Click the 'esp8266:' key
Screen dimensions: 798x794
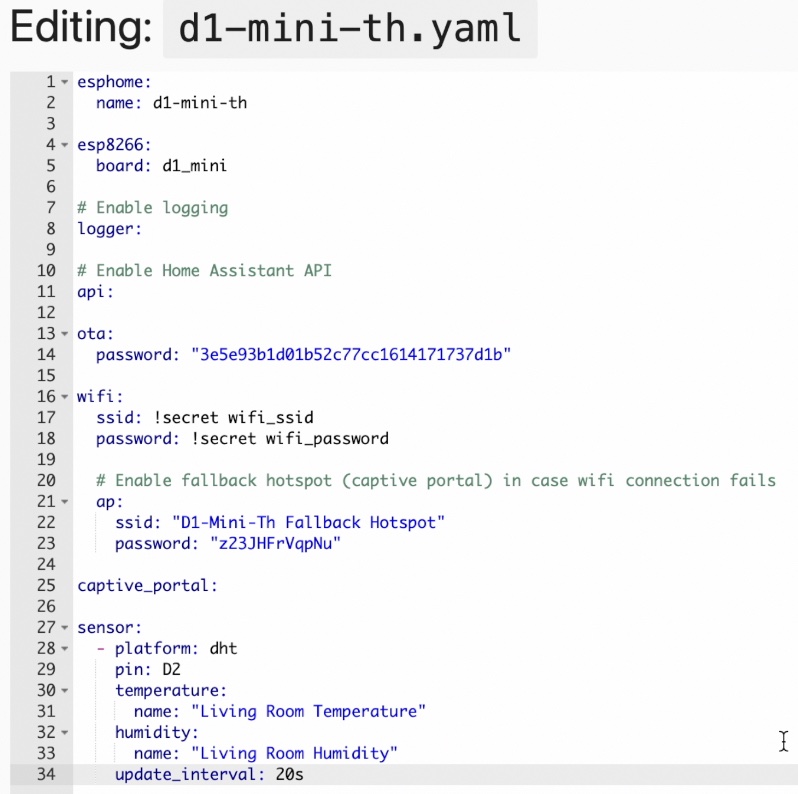click(x=114, y=145)
